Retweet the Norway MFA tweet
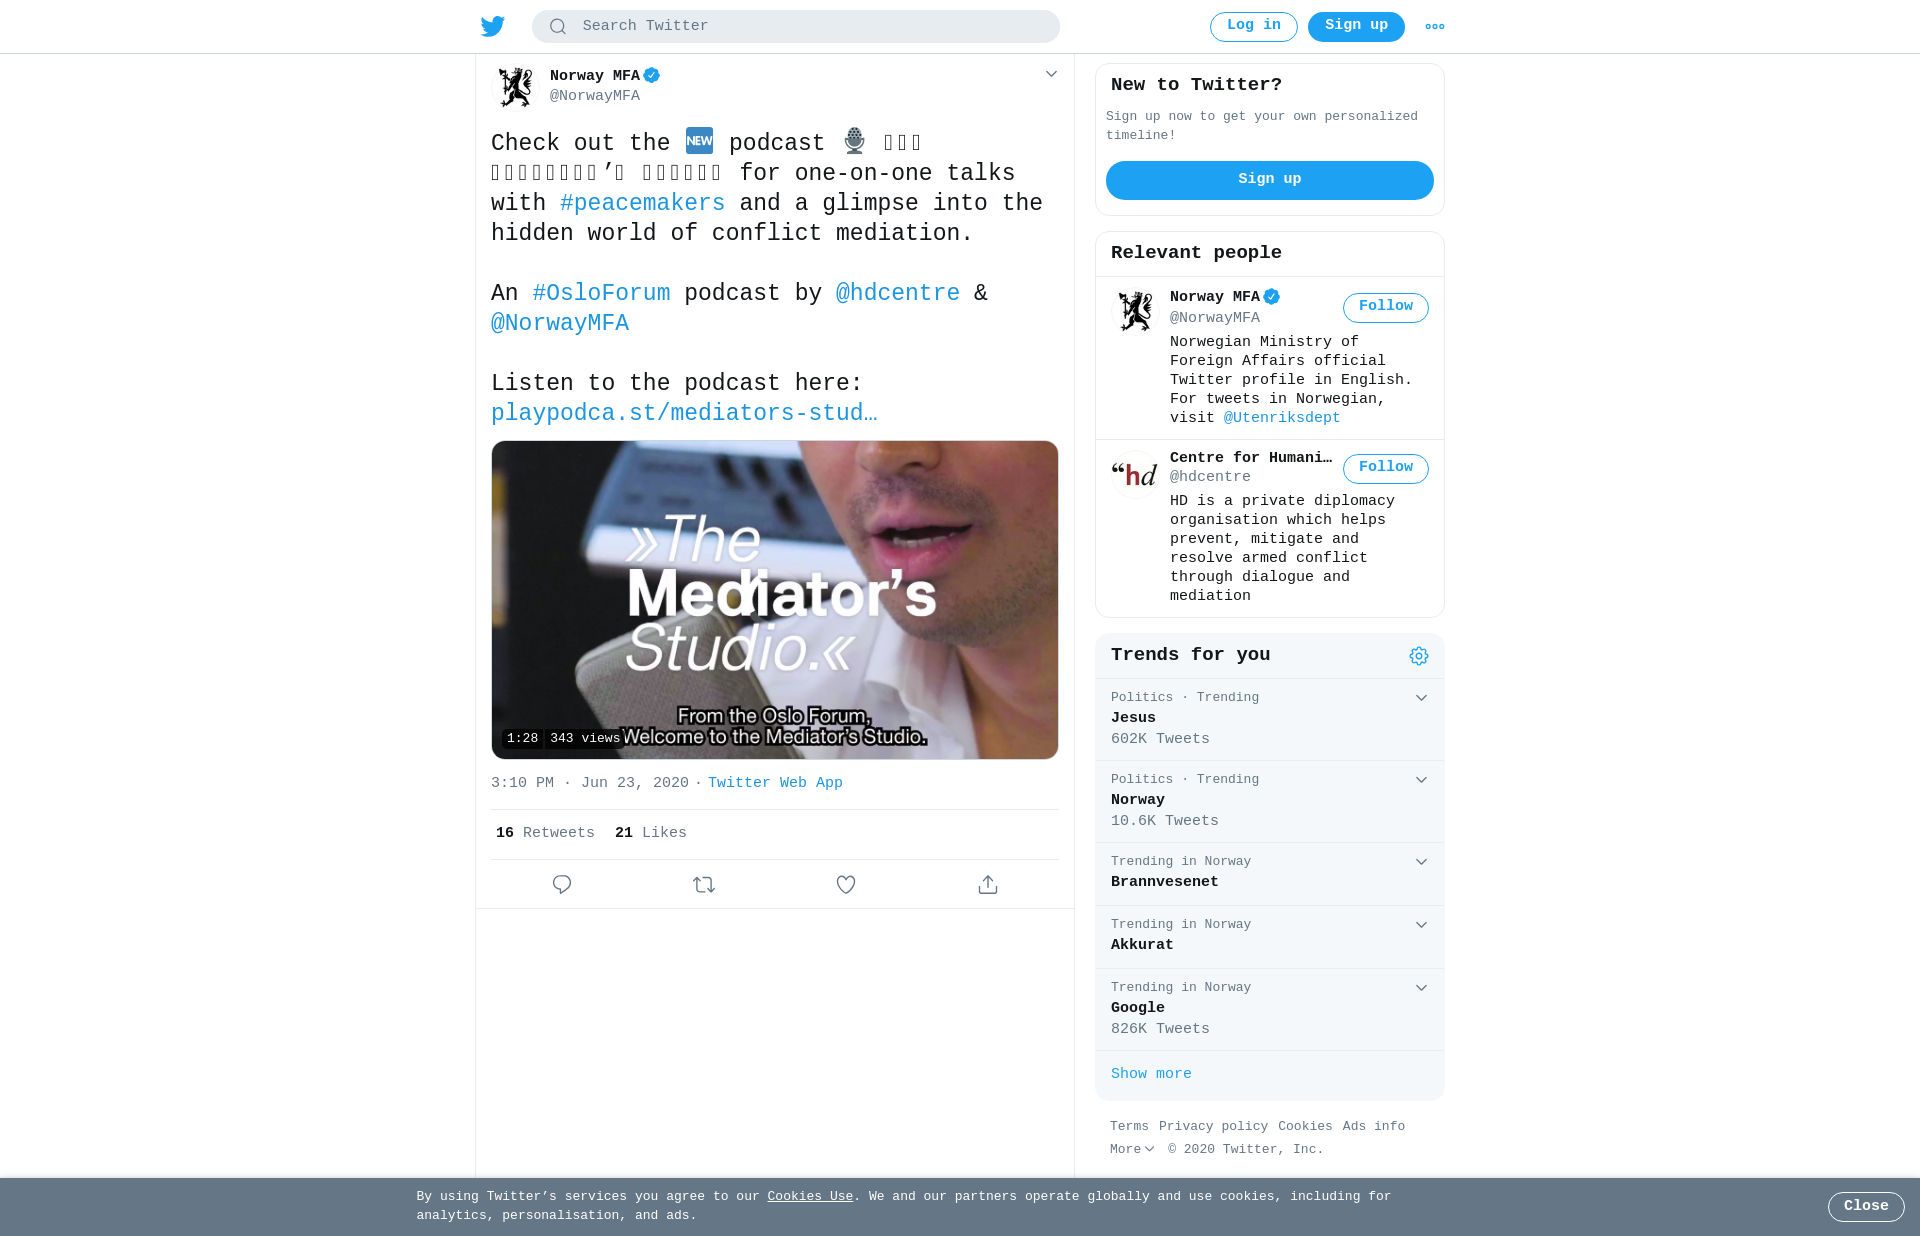Screen dimensions: 1920x1236 (x=704, y=885)
